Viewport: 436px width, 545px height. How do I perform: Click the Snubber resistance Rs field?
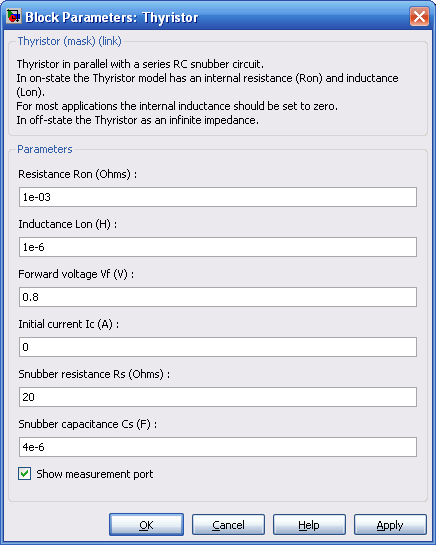(x=218, y=397)
